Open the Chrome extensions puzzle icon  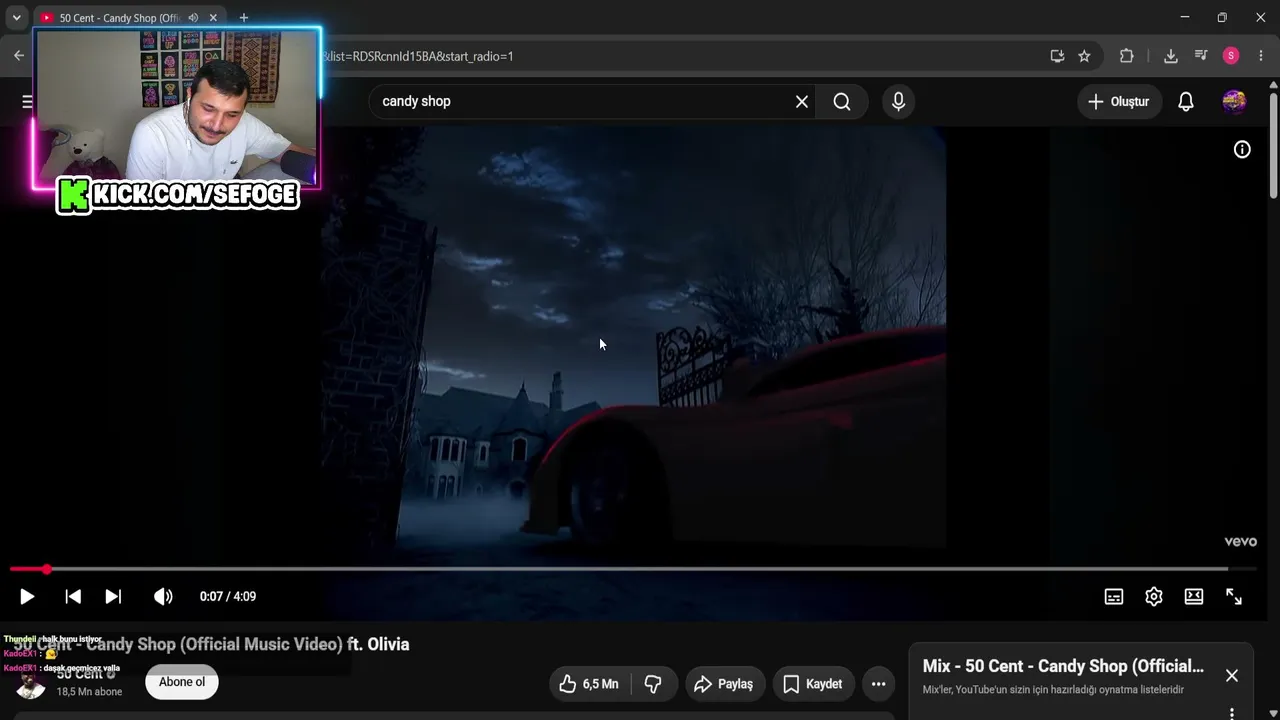pyautogui.click(x=1127, y=56)
